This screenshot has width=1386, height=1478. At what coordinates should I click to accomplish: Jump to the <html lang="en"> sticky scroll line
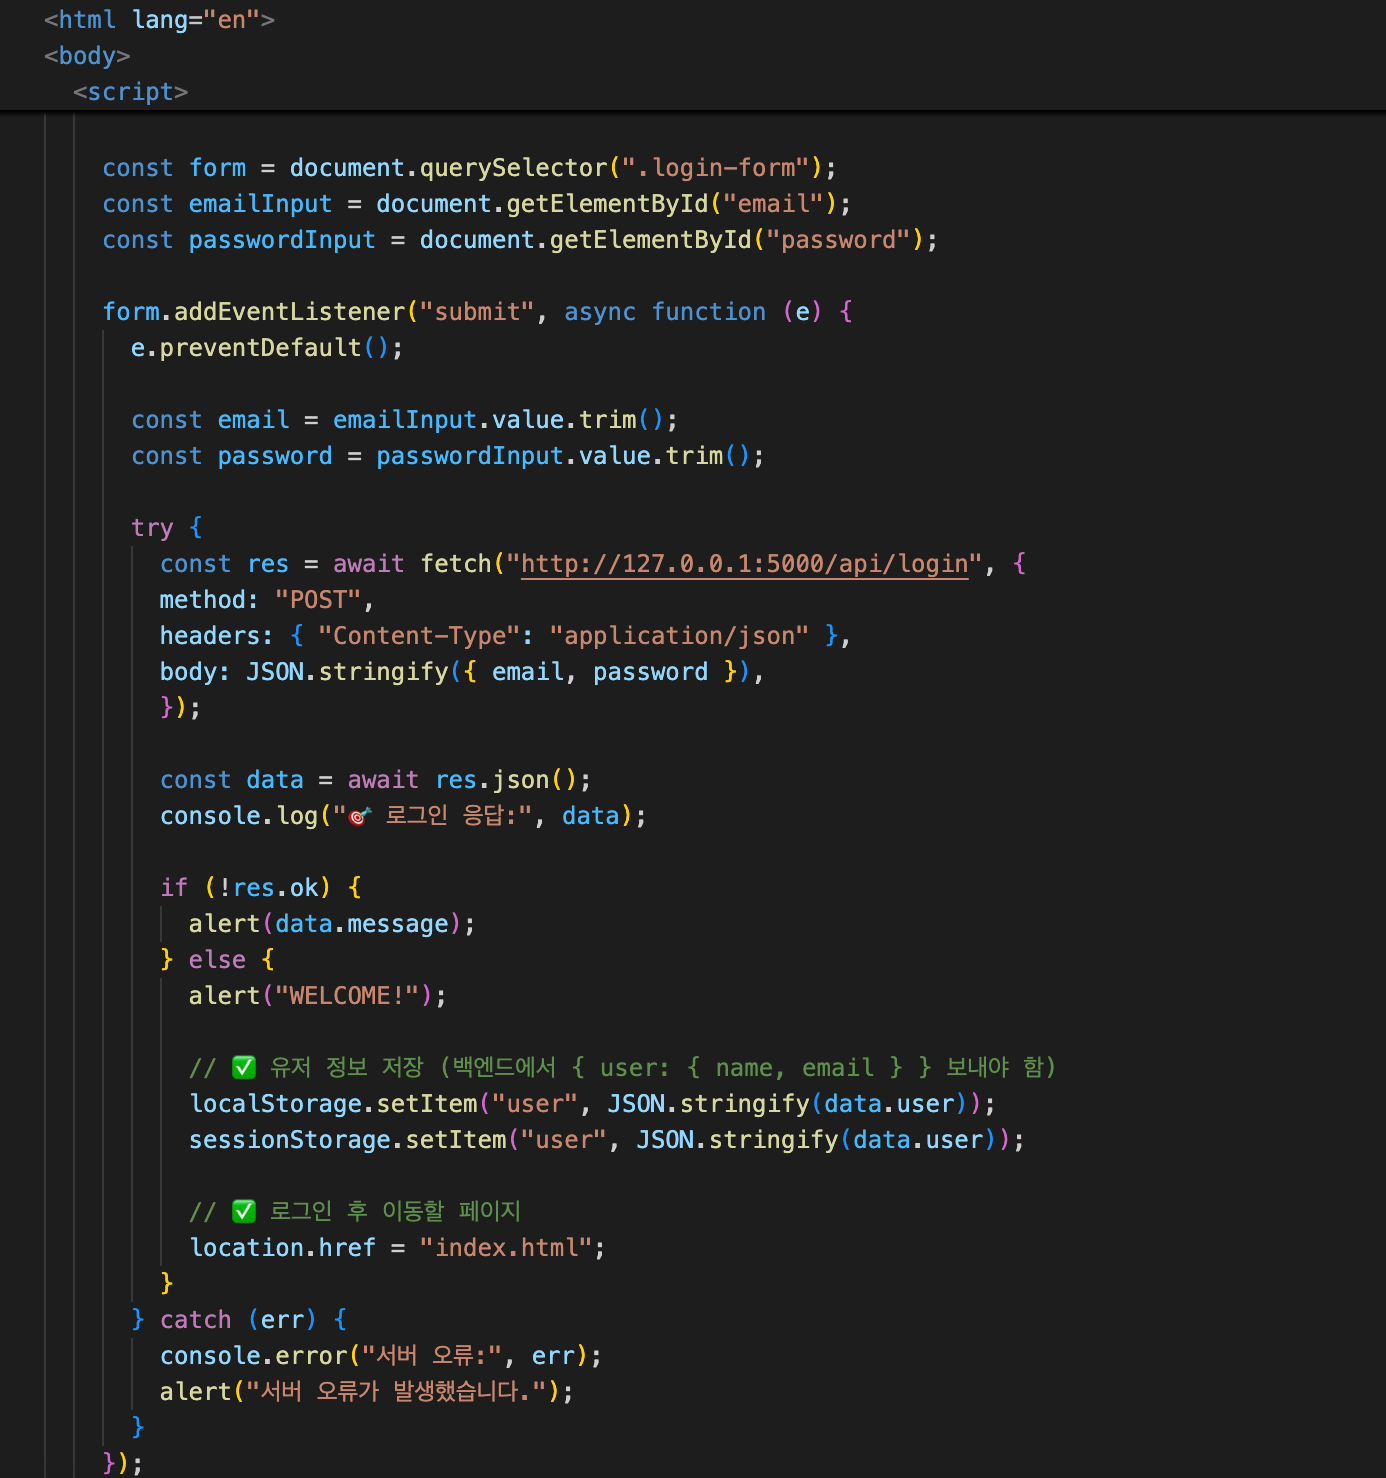click(159, 20)
